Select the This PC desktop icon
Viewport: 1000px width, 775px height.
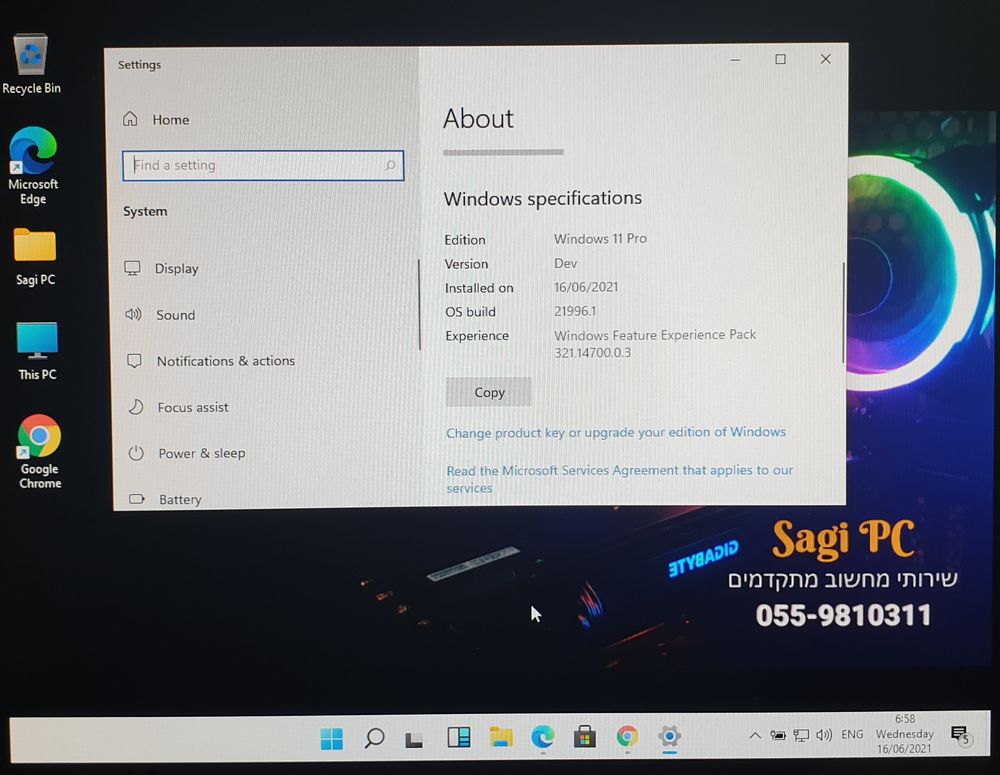tap(37, 350)
